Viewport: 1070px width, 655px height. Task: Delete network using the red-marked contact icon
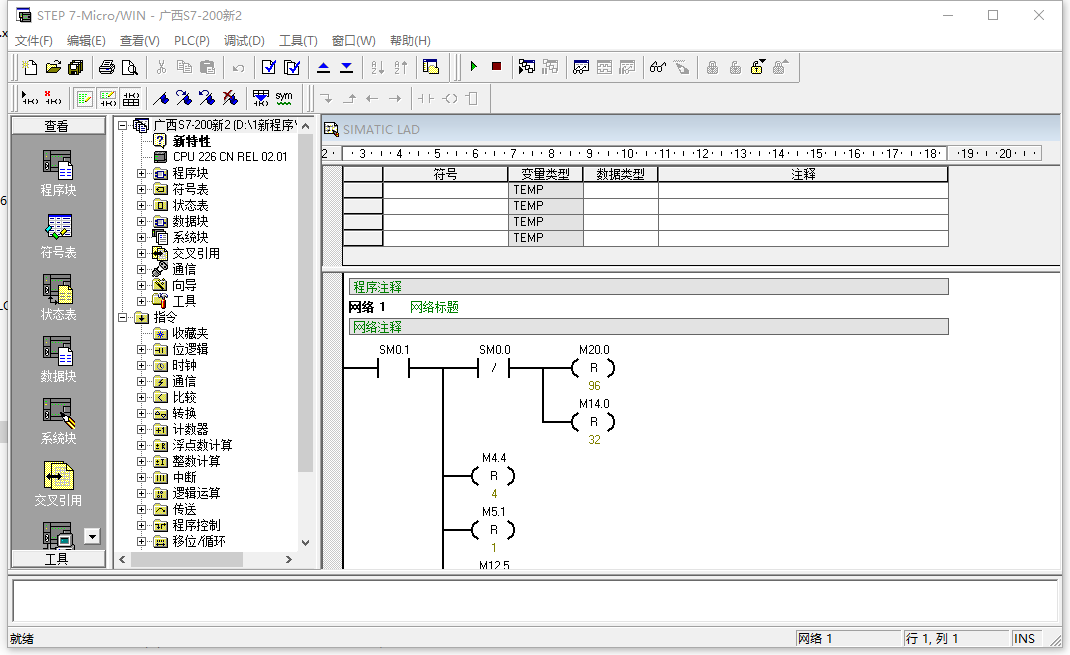[x=53, y=98]
